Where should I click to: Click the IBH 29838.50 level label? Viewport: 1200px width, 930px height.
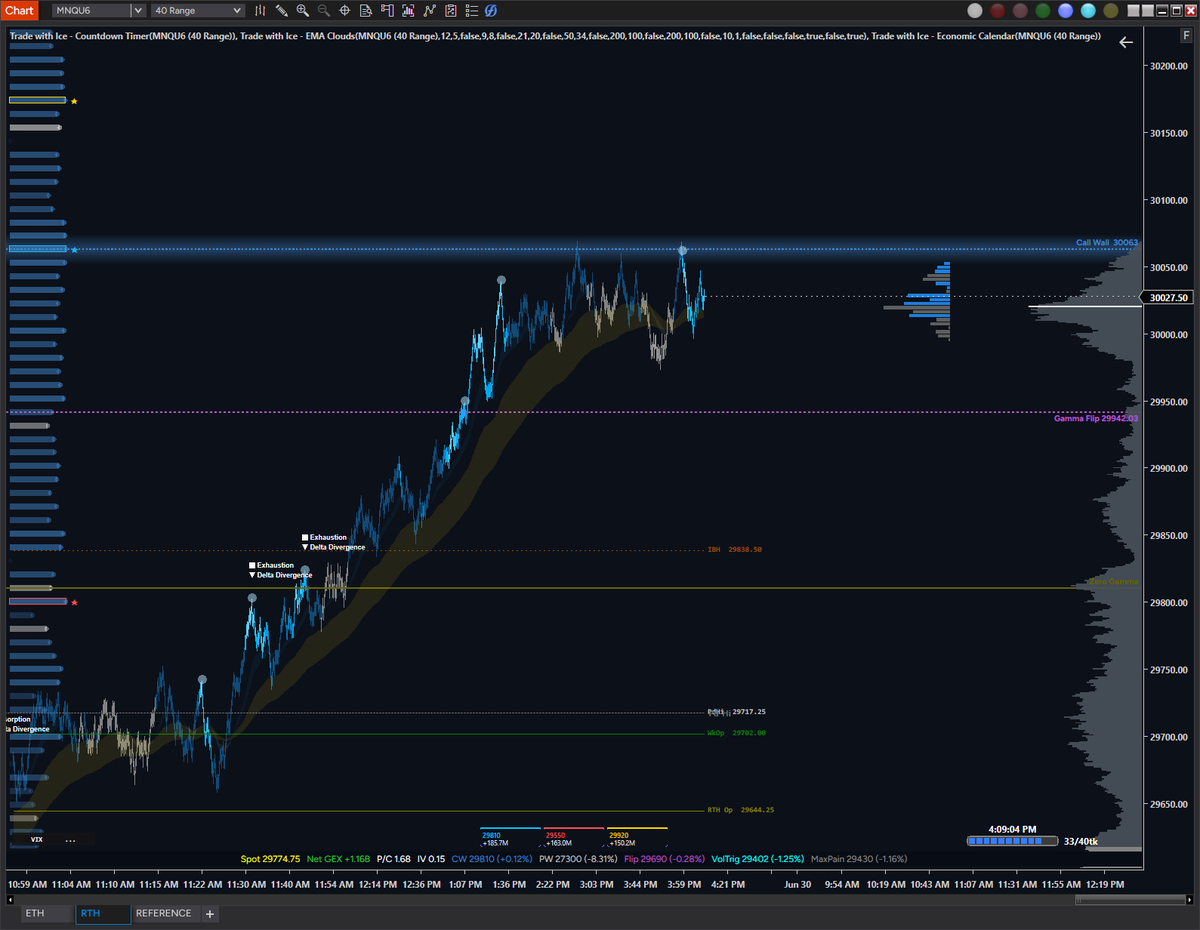click(735, 549)
